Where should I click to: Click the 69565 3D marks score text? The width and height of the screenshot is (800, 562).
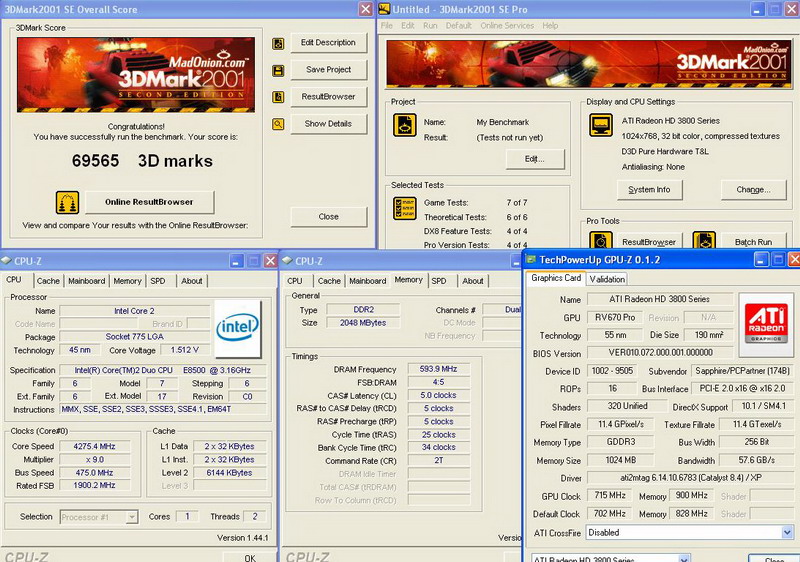pos(142,161)
